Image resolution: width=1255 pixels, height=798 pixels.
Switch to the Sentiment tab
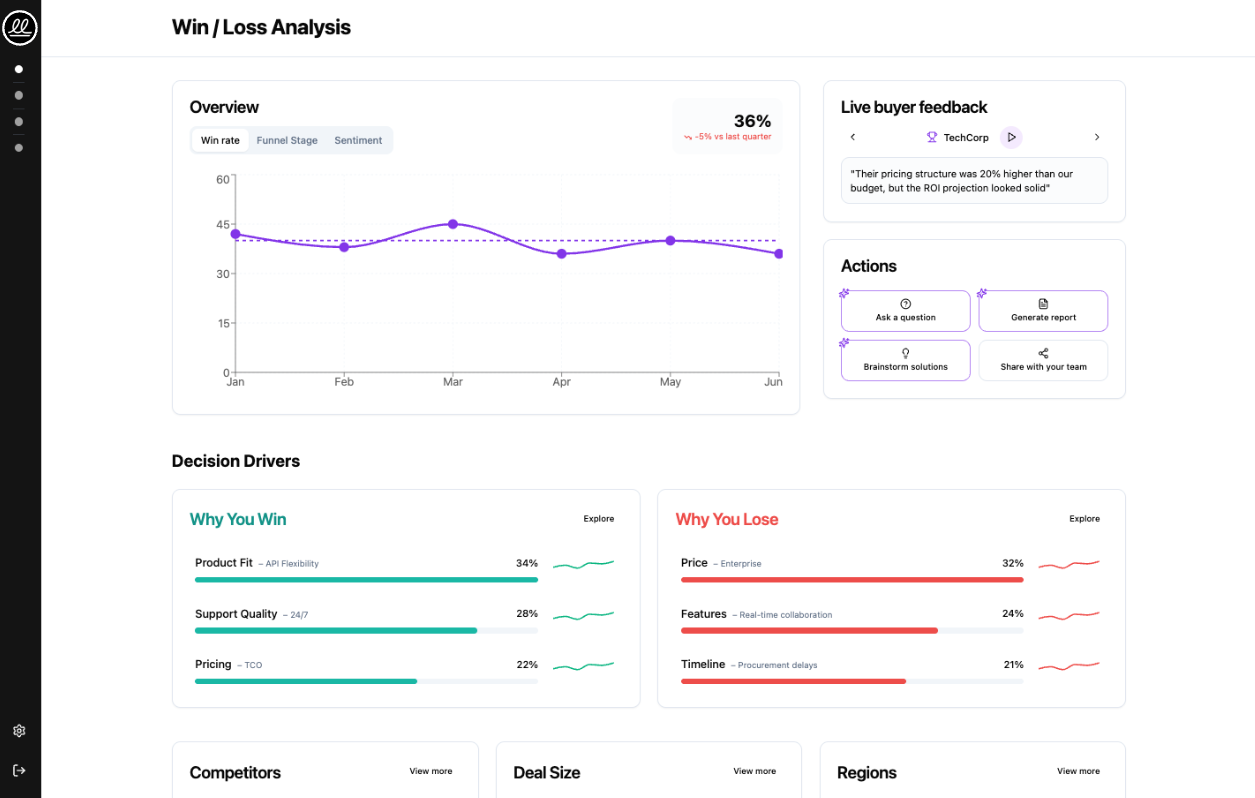tap(358, 140)
